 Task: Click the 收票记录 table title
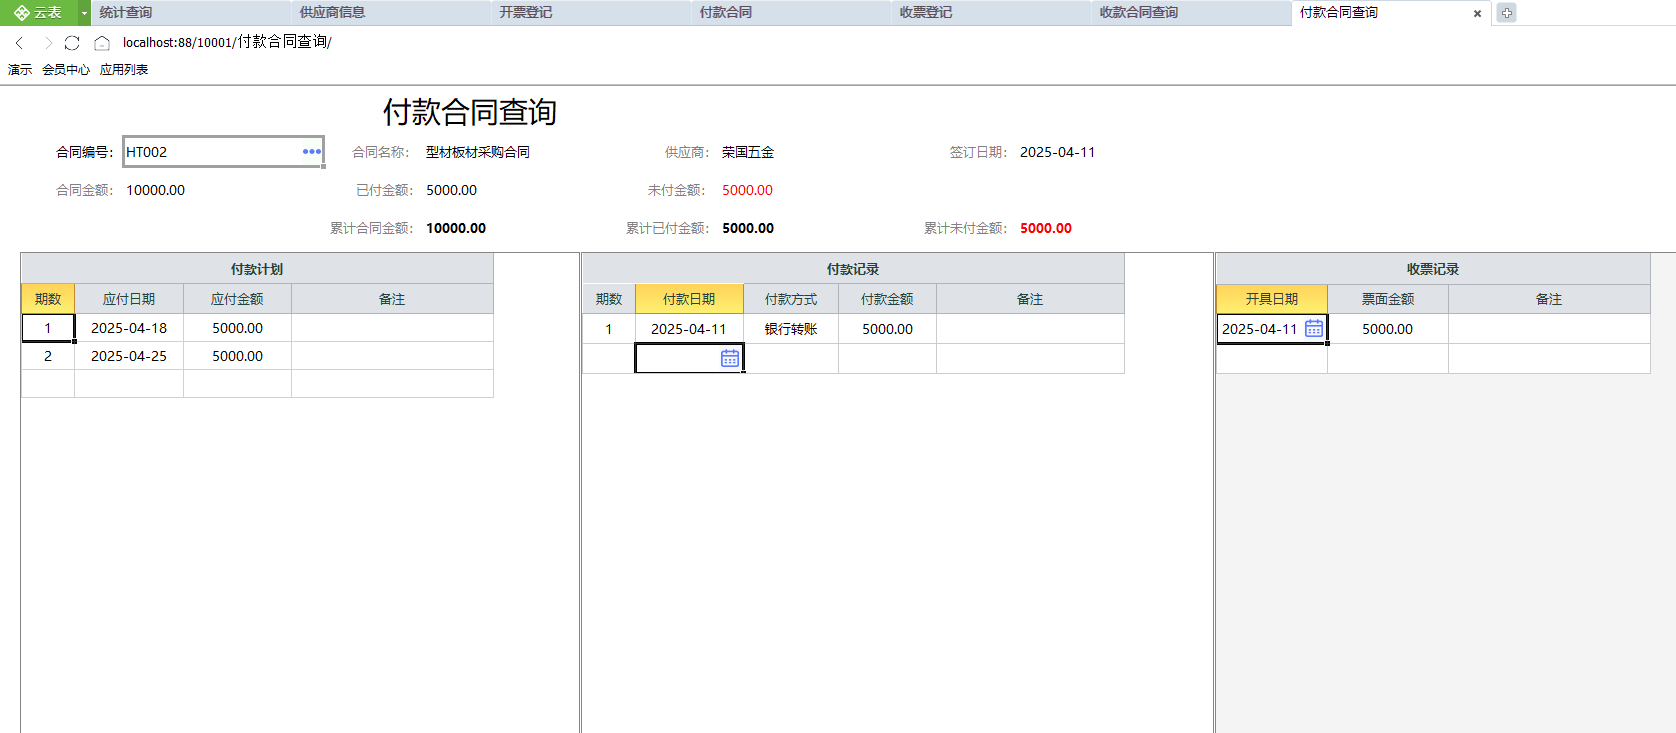pos(1433,269)
